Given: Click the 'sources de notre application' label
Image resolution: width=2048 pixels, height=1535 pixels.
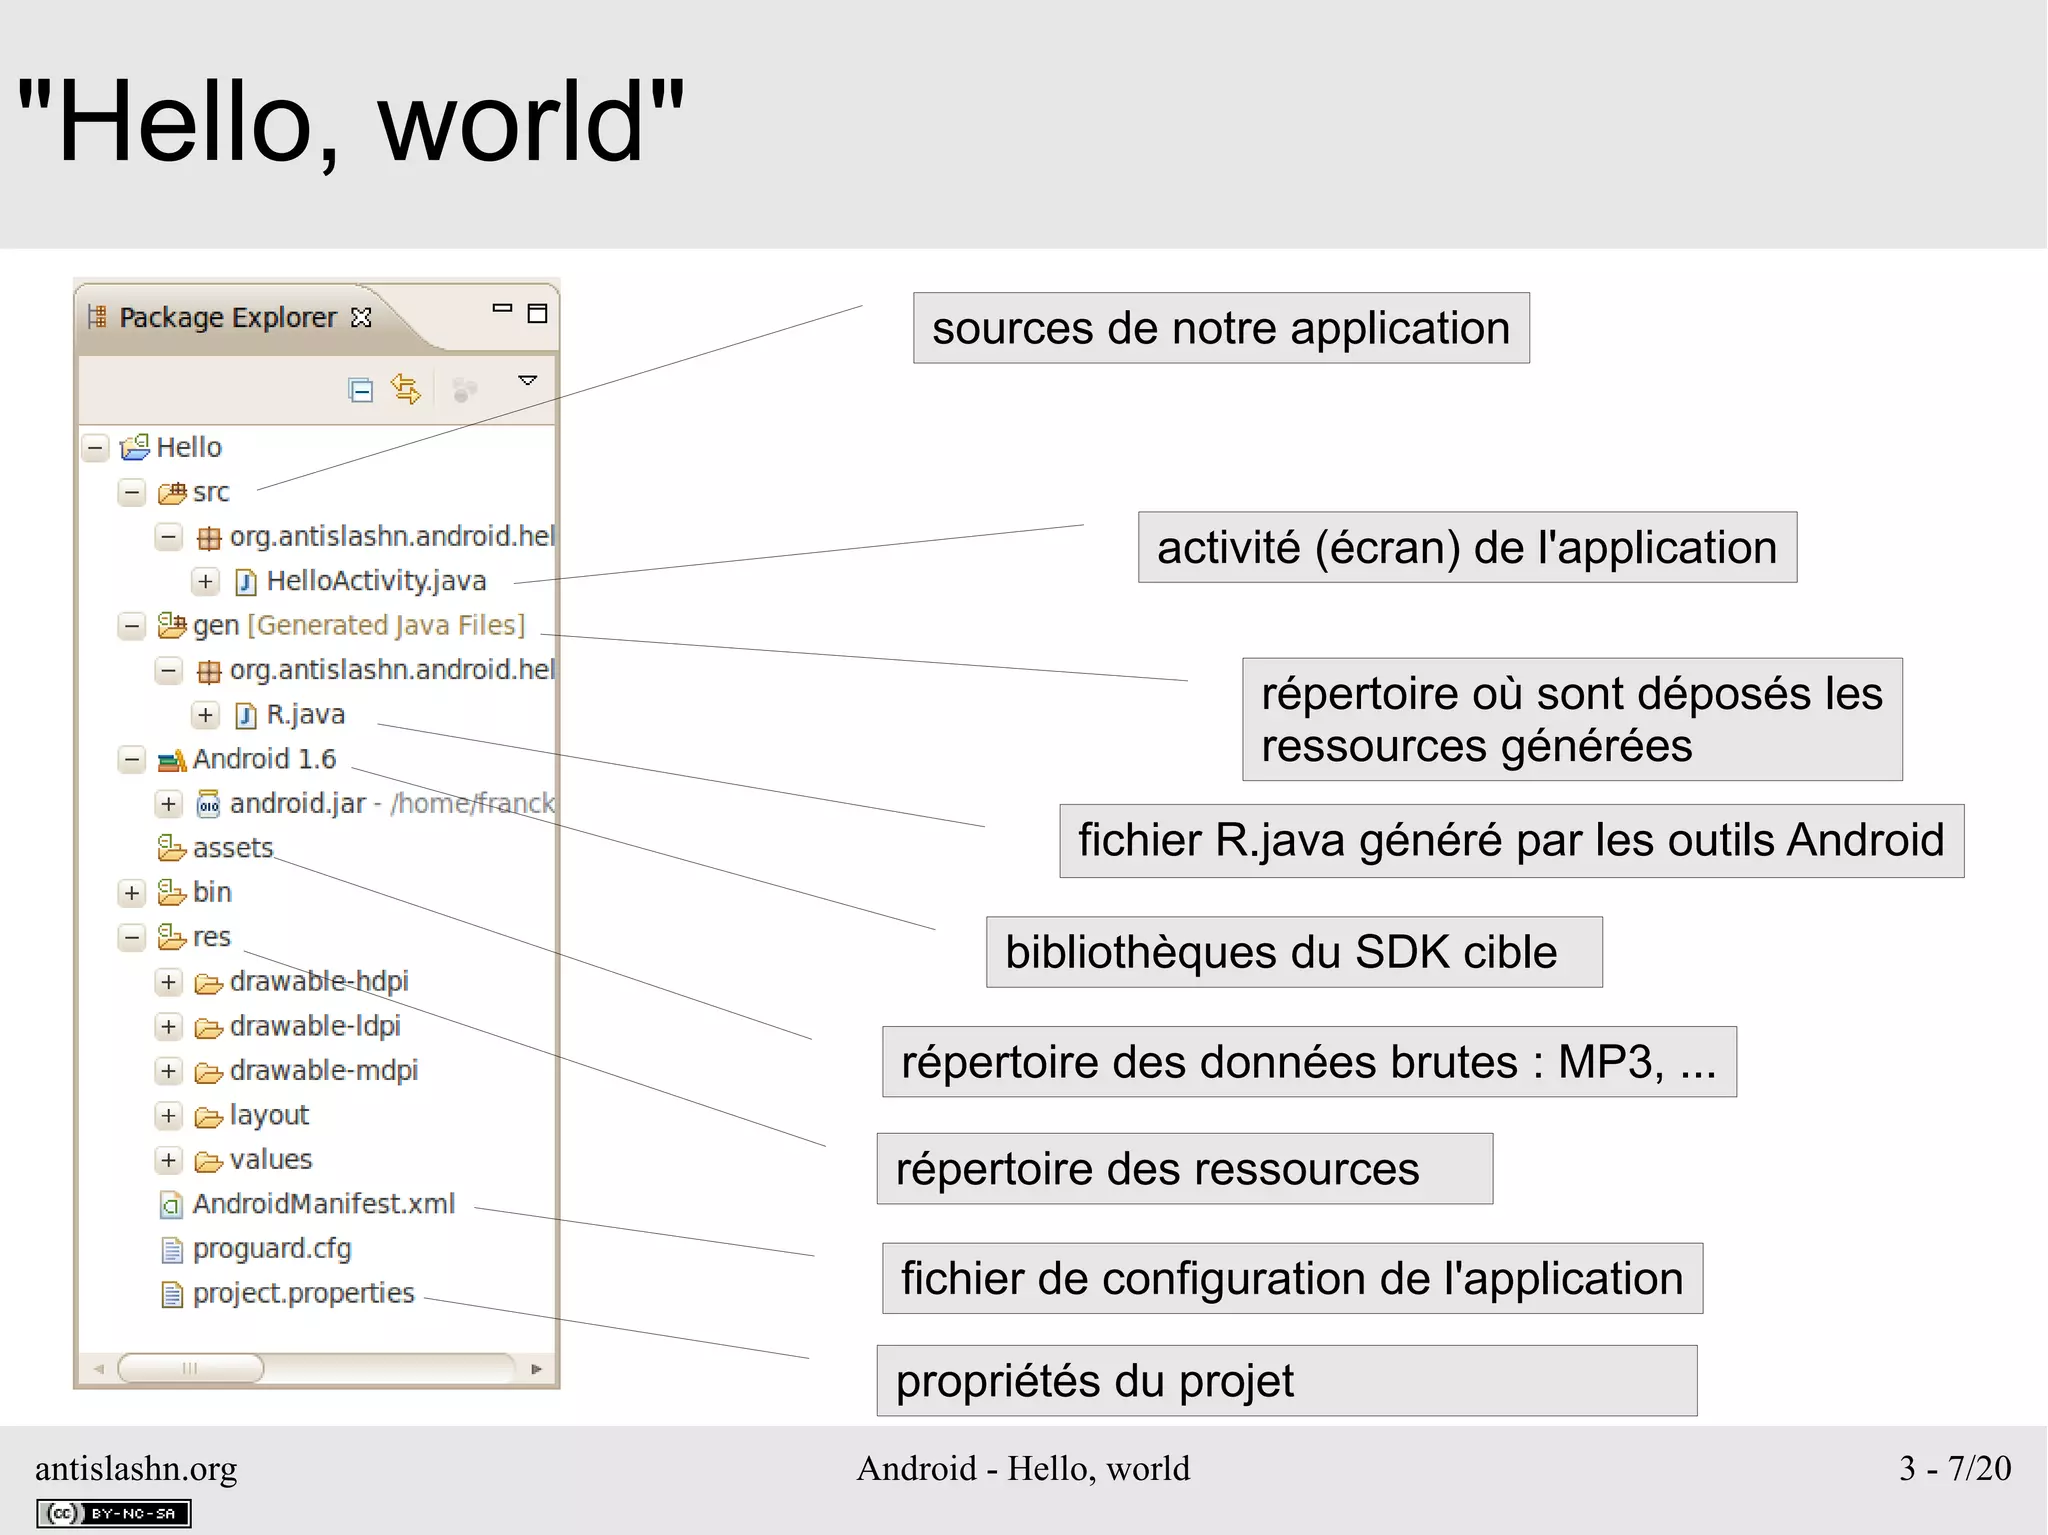Looking at the screenshot, I should point(1221,328).
